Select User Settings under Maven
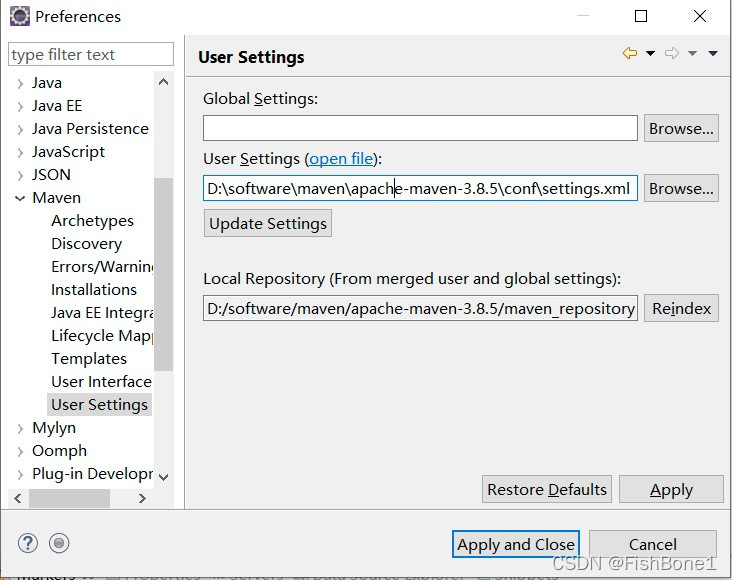 (x=99, y=404)
